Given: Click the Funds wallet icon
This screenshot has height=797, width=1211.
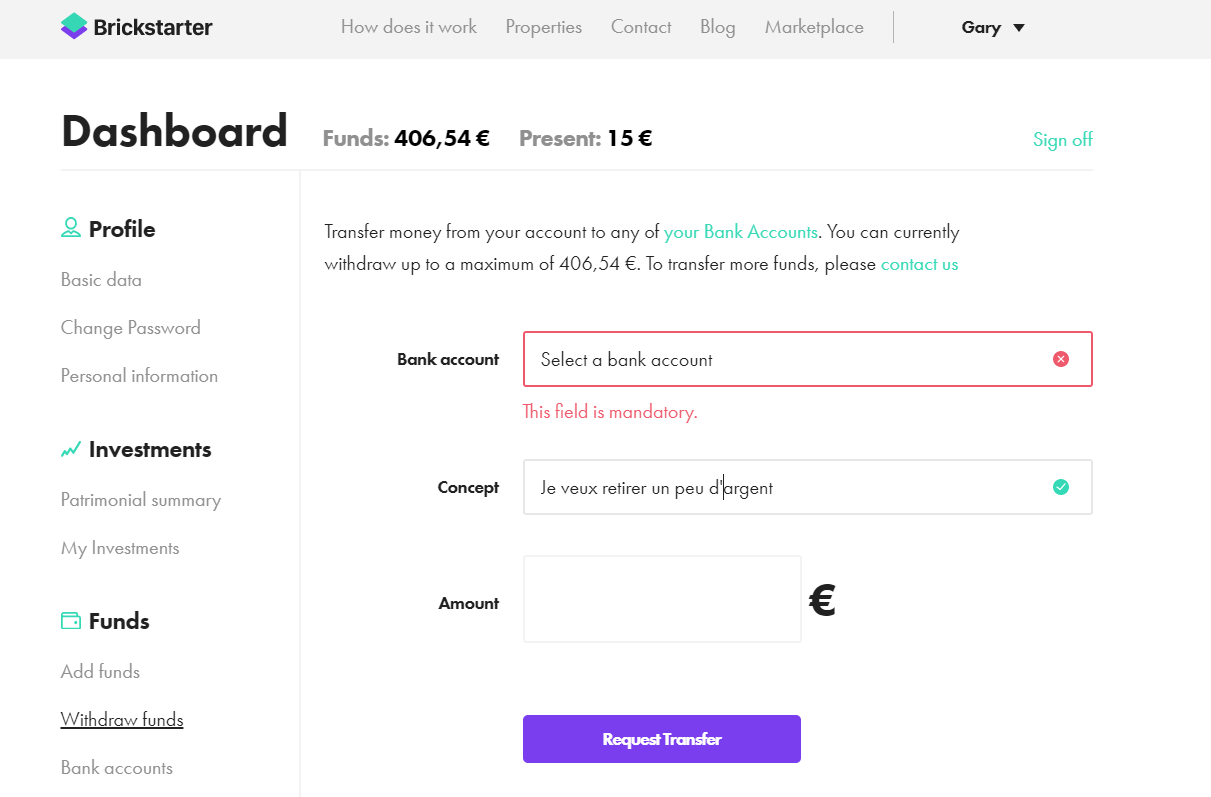Looking at the screenshot, I should pos(71,621).
